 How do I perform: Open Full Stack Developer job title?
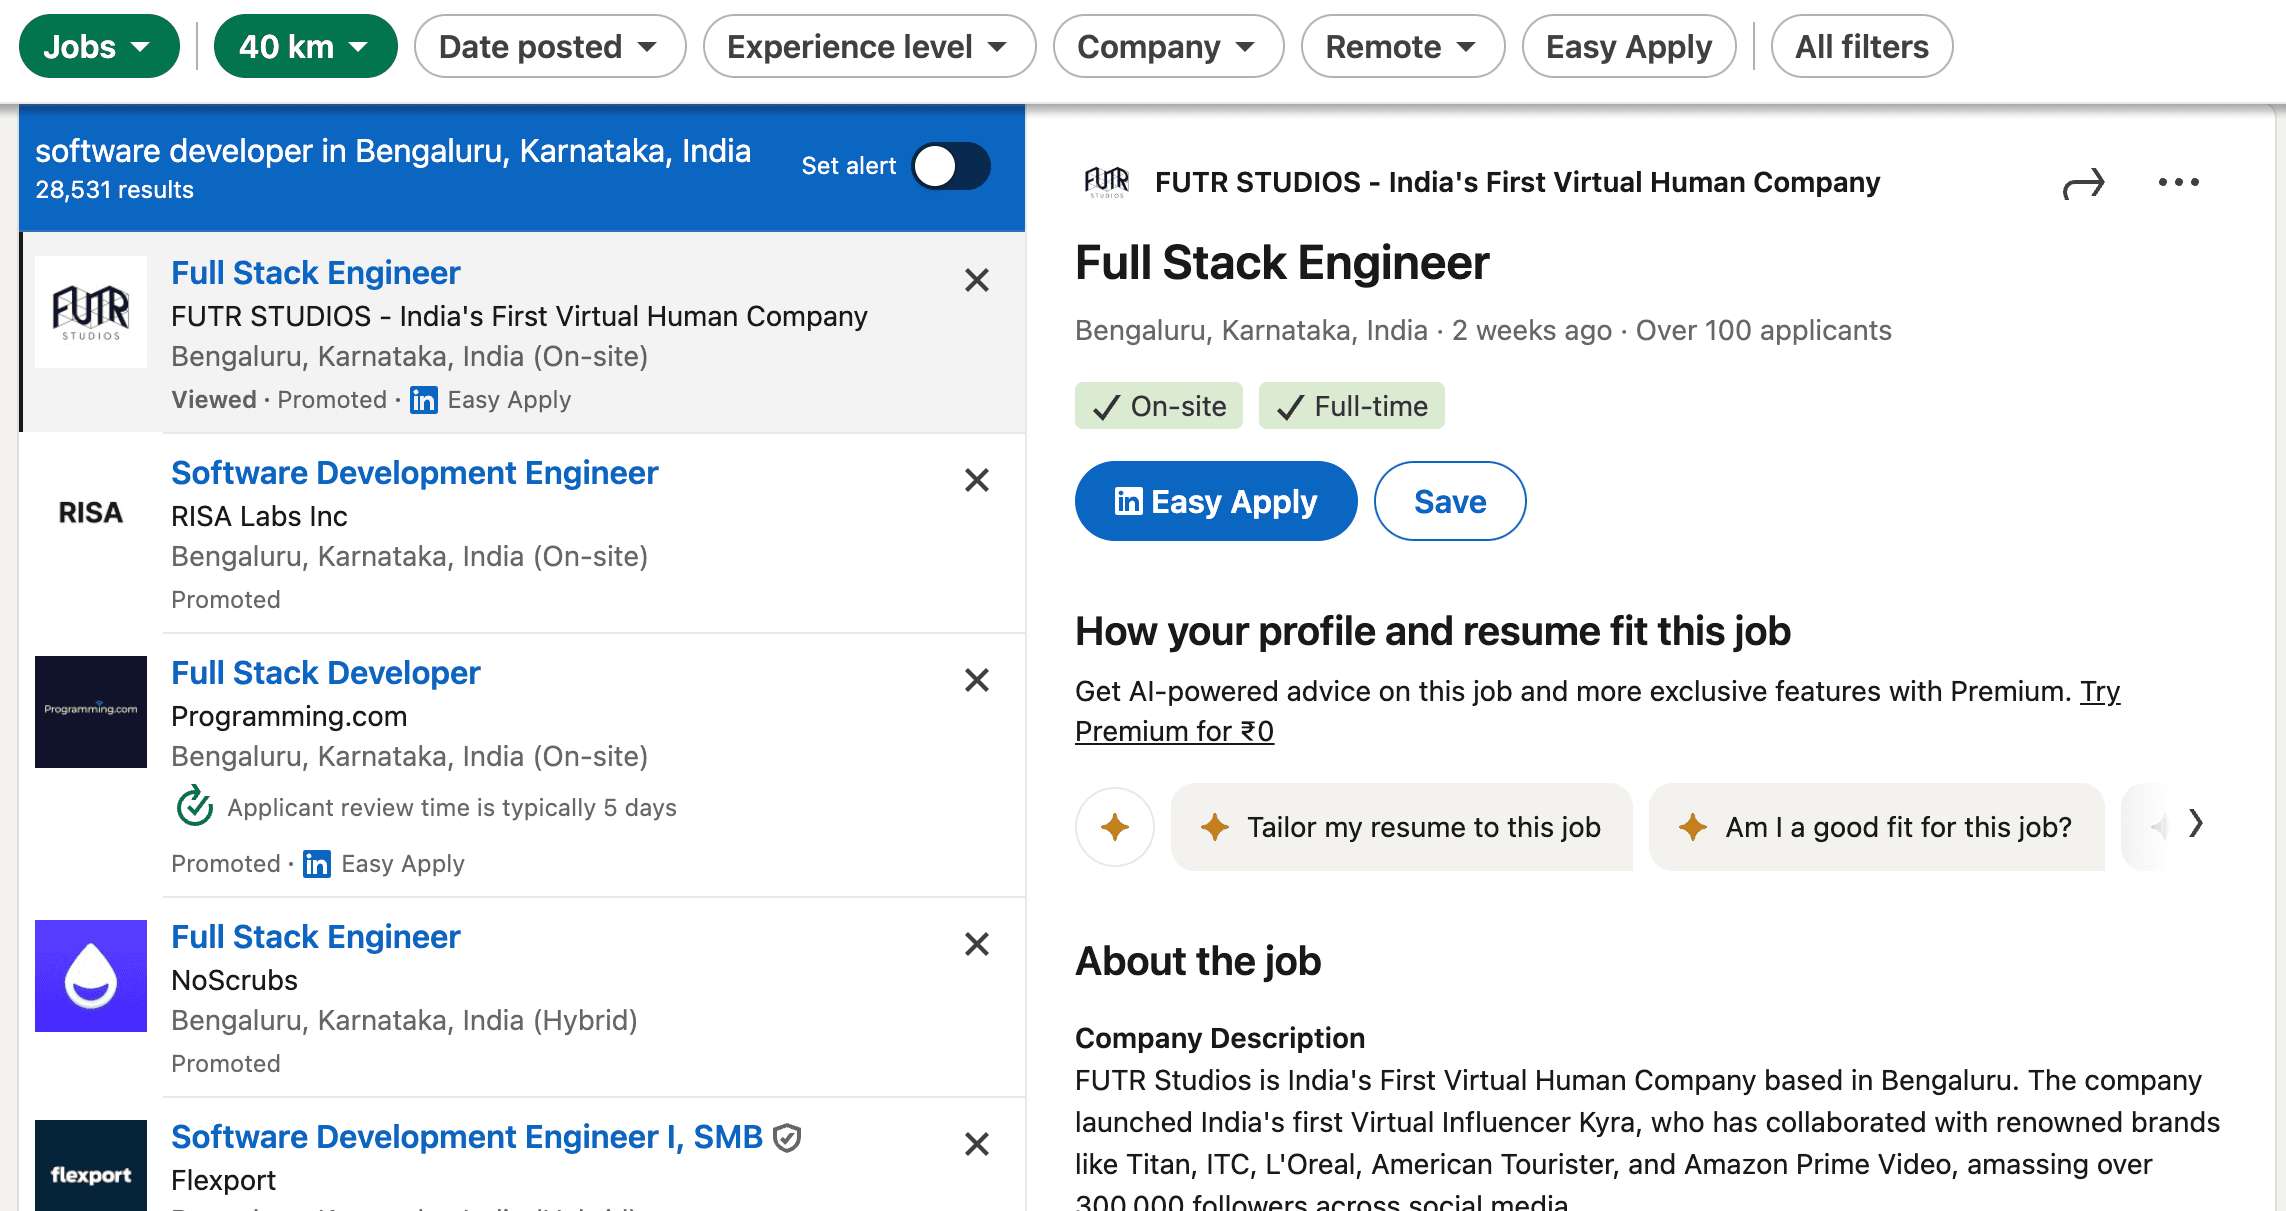coord(325,673)
